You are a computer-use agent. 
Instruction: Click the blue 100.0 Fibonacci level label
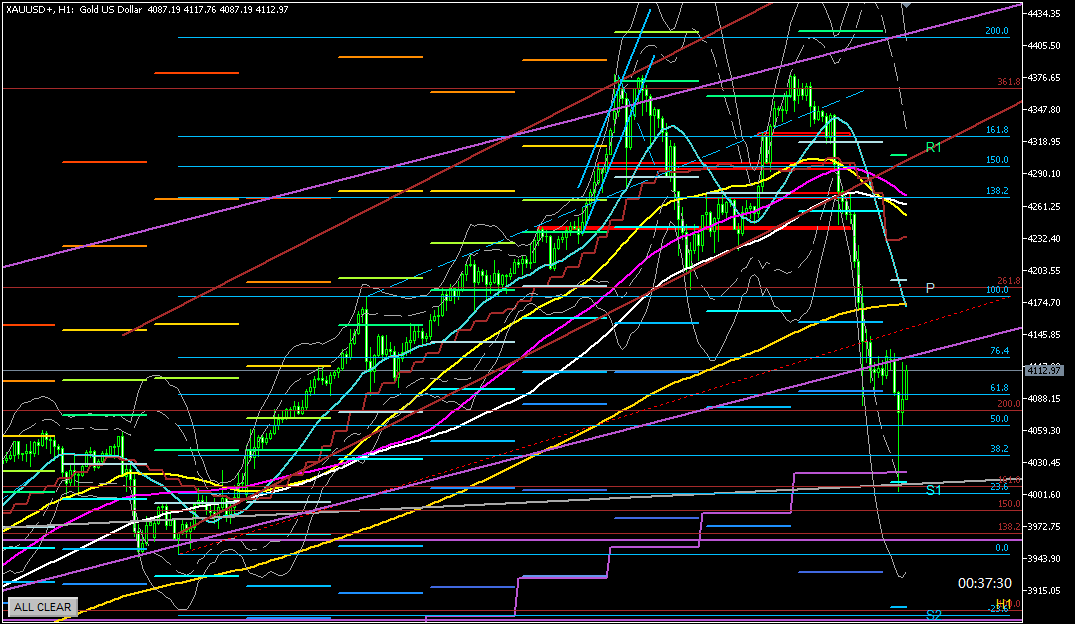tap(995, 290)
